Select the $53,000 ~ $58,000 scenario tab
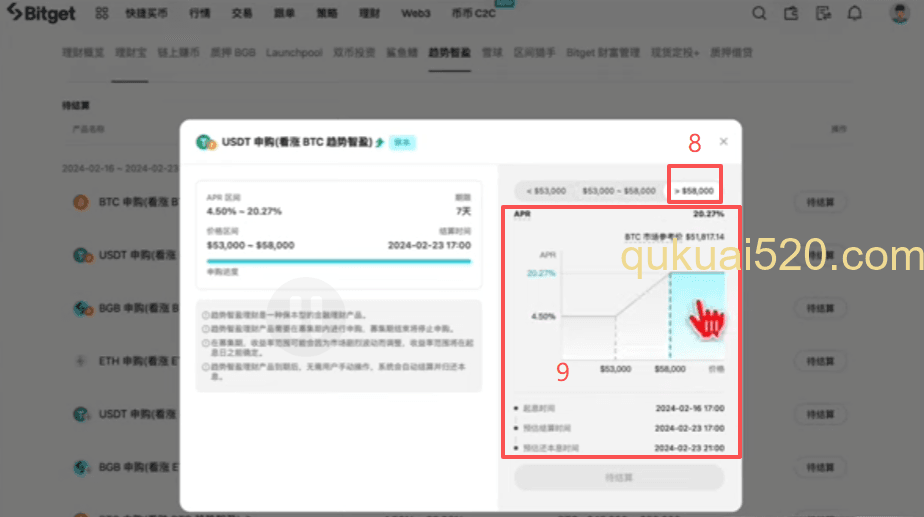Viewport: 924px width, 517px height. 619,190
